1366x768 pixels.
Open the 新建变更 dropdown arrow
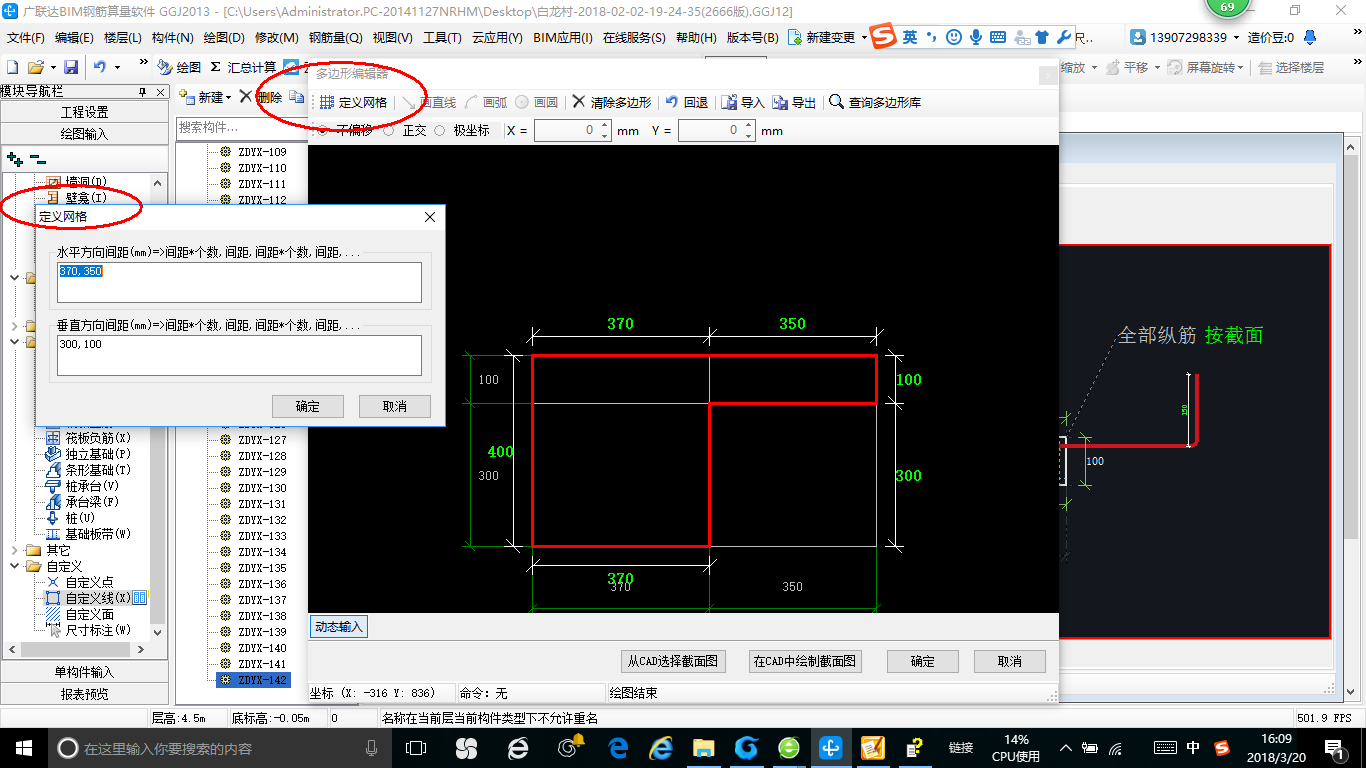(864, 37)
